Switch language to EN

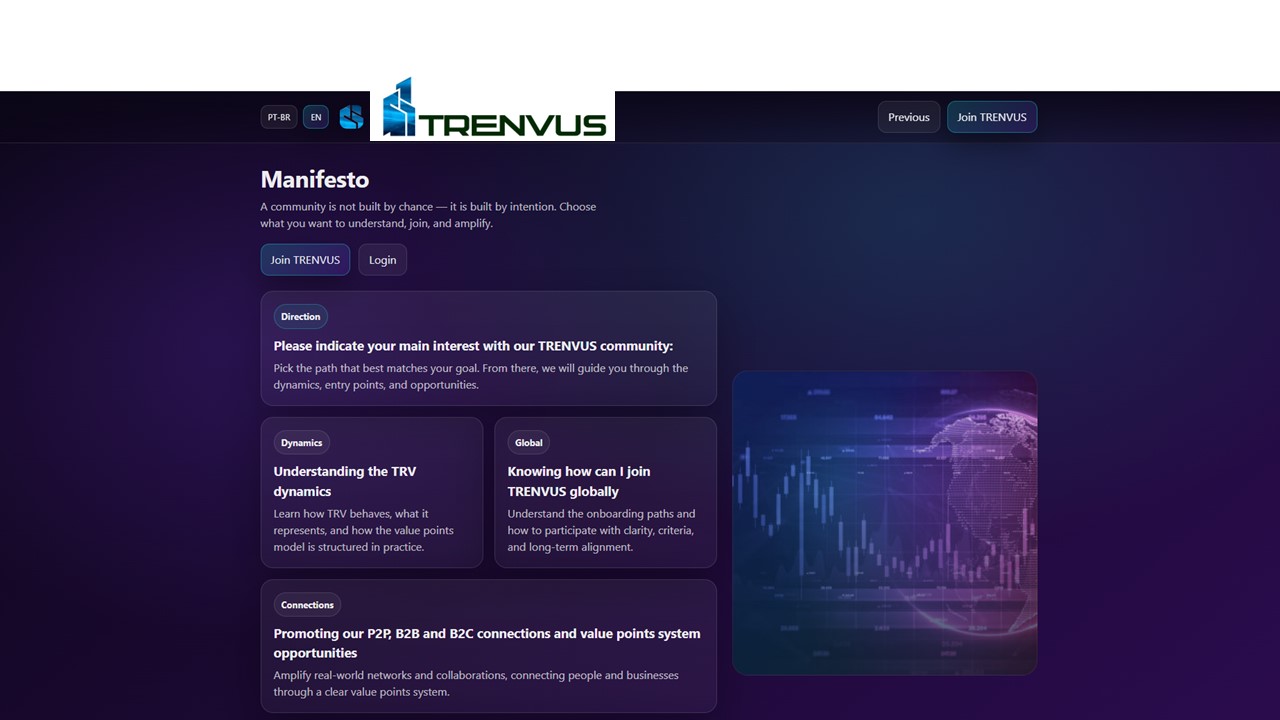316,117
